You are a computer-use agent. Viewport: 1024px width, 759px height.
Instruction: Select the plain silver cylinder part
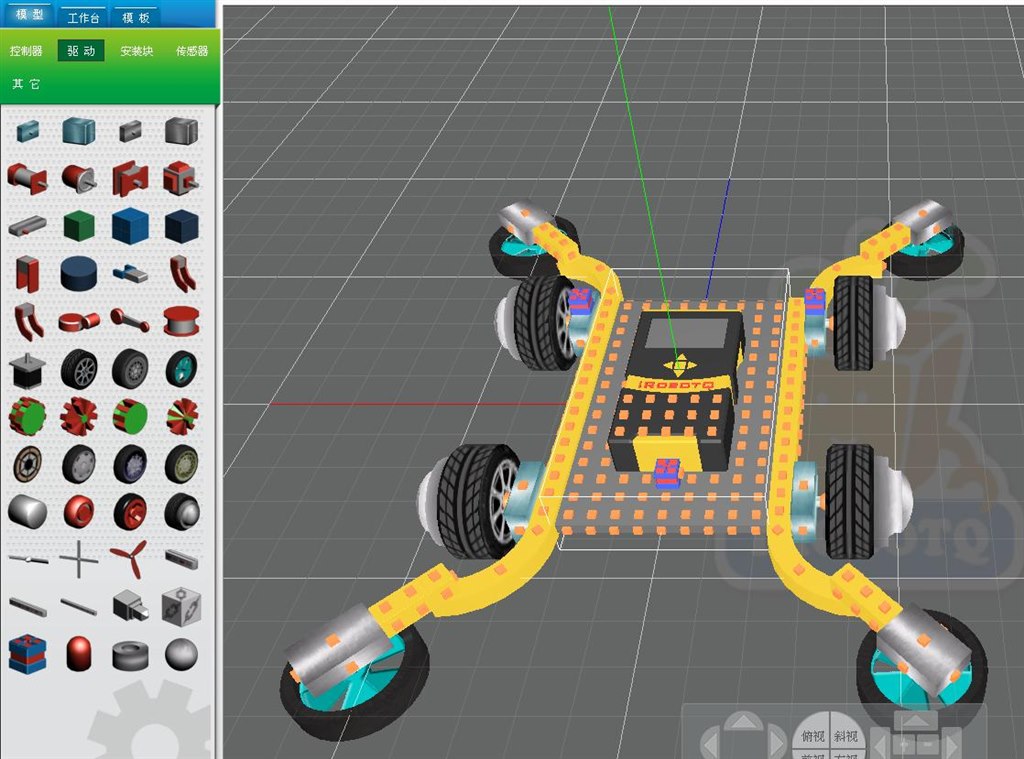pyautogui.click(x=26, y=511)
